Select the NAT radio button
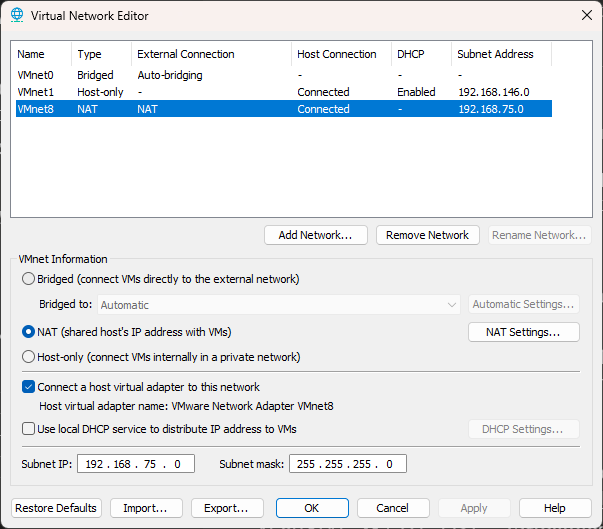Screen dimensions: 603x529 pos(28,332)
